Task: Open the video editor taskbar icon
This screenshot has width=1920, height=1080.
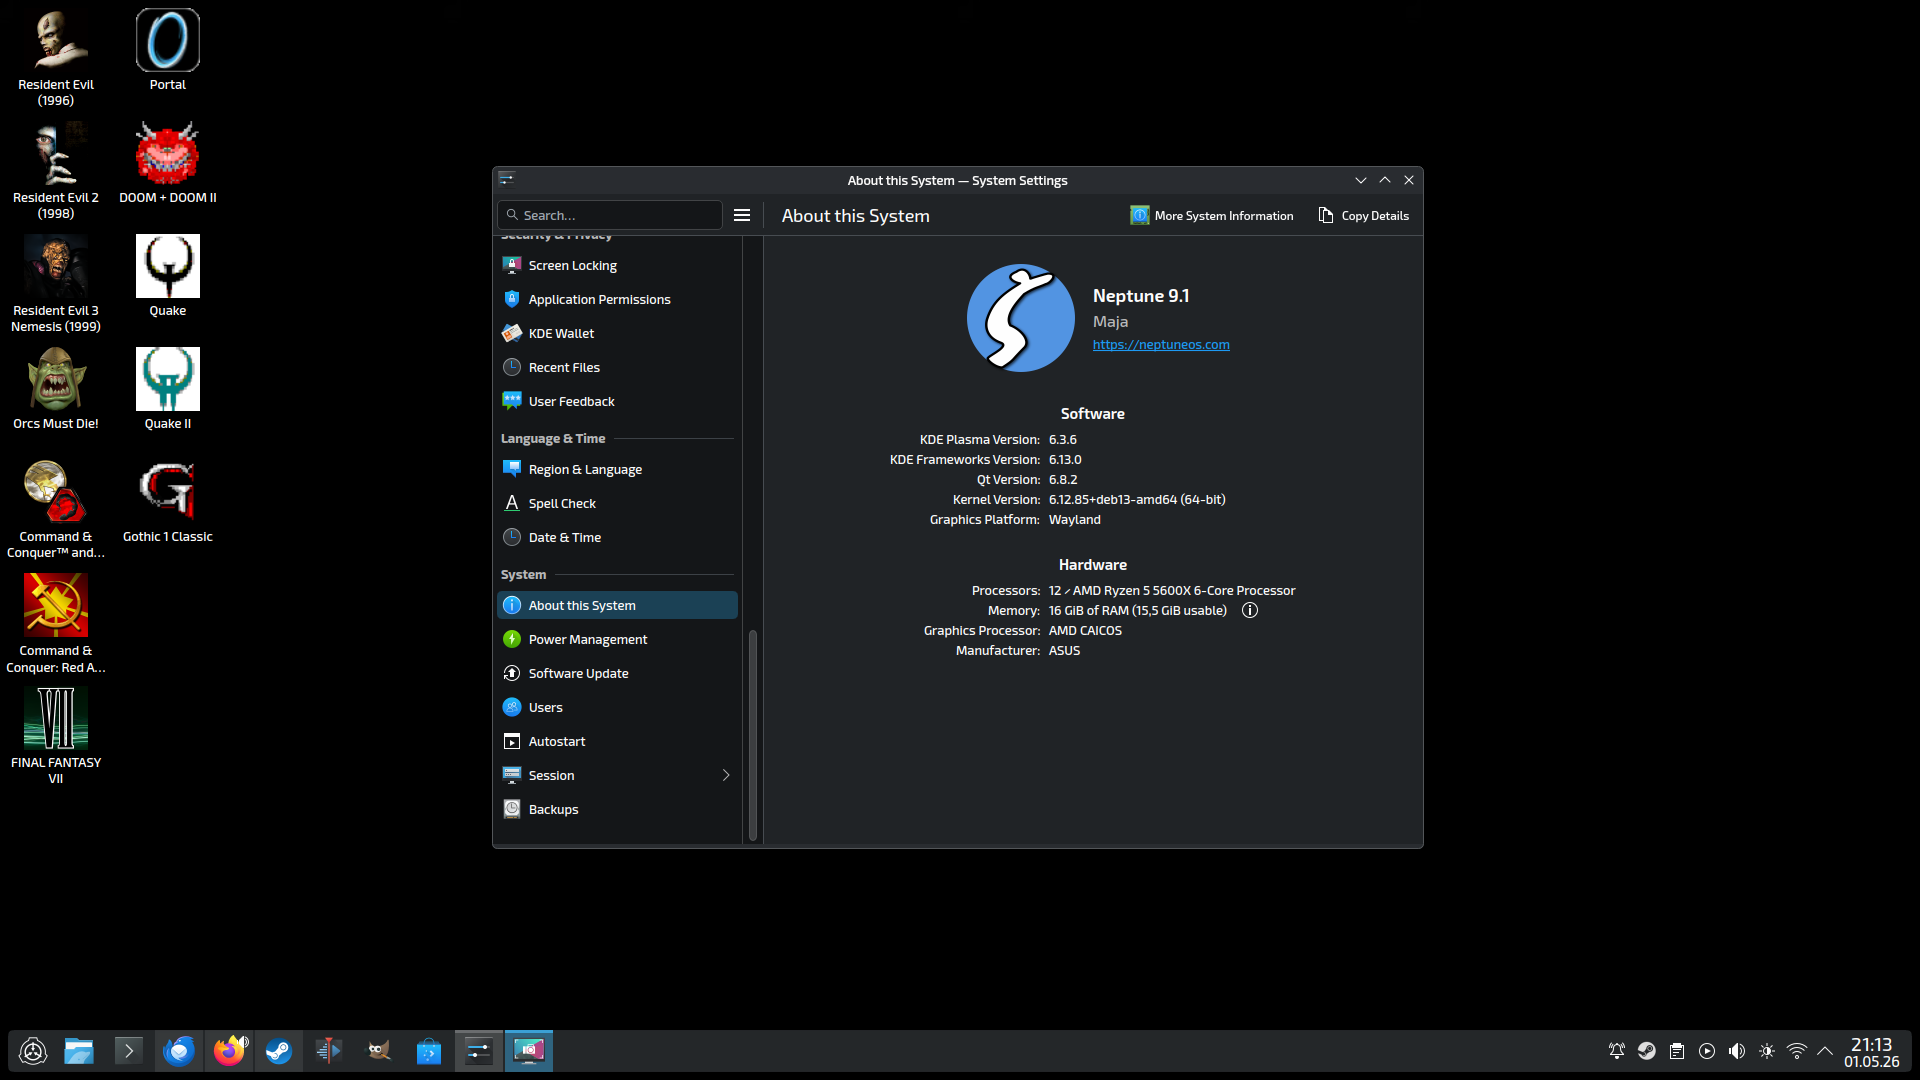Action: pyautogui.click(x=329, y=1051)
